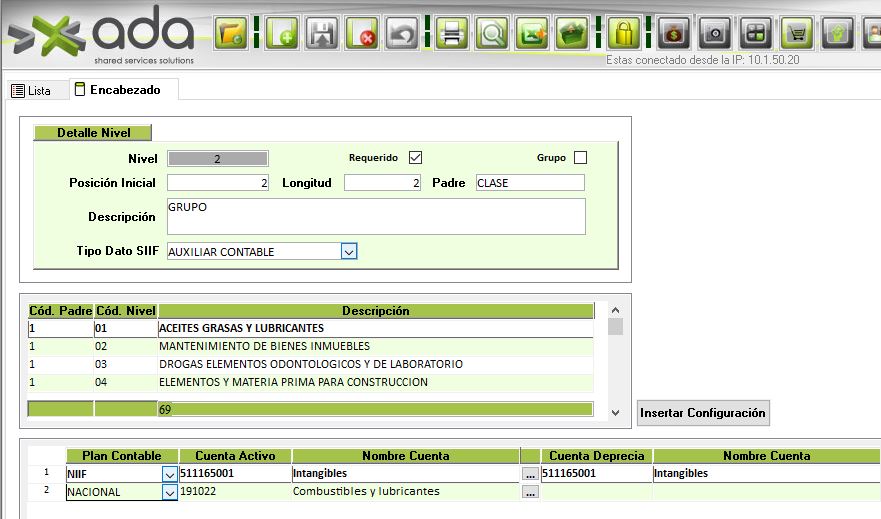Click the magnifying glass search icon
This screenshot has width=881, height=519.
(x=491, y=34)
